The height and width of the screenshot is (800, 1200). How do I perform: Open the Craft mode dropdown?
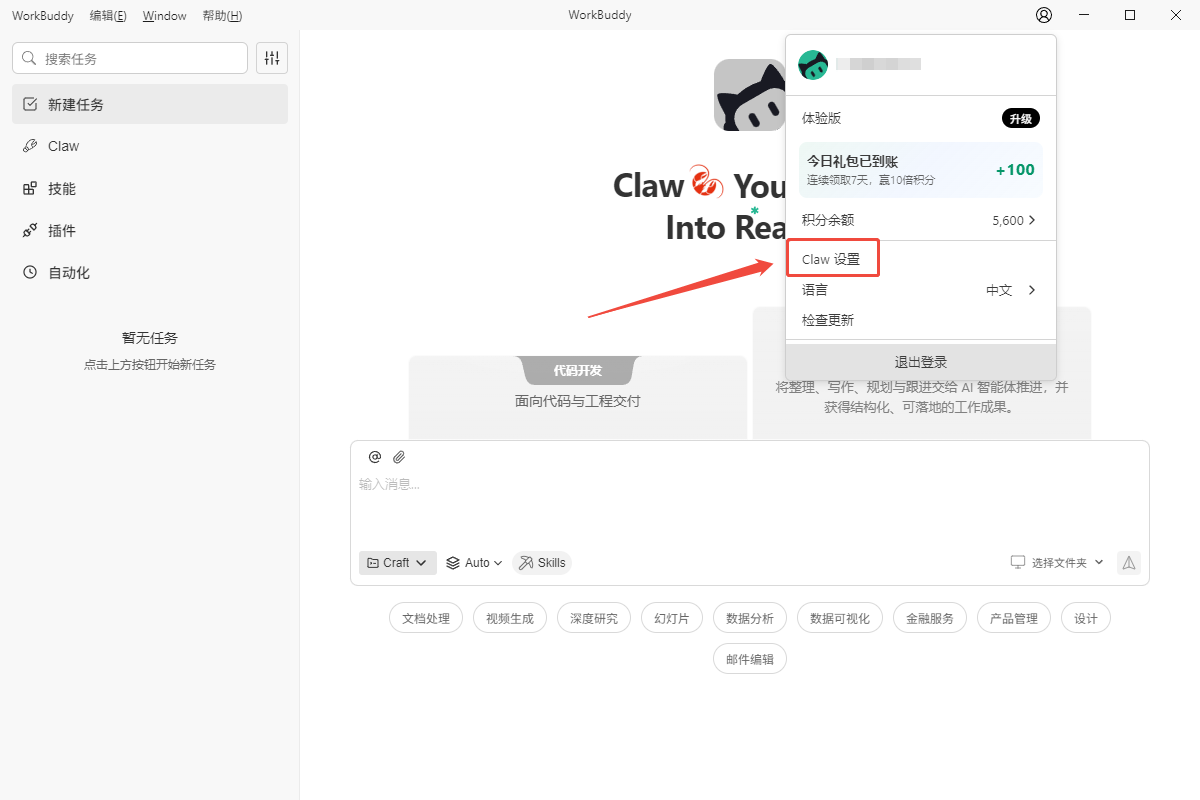[398, 563]
